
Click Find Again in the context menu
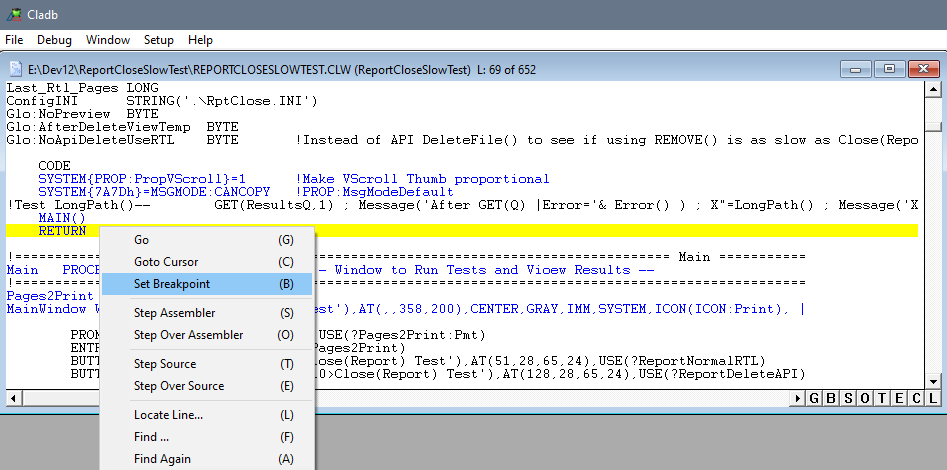click(162, 459)
